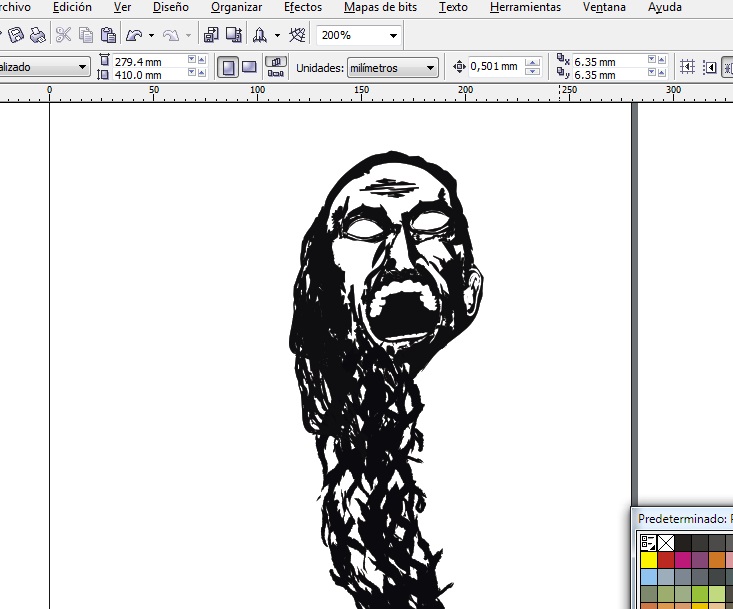Screen dimensions: 733x609
Task: Open the zoom level 200% dropdown
Action: pos(393,36)
